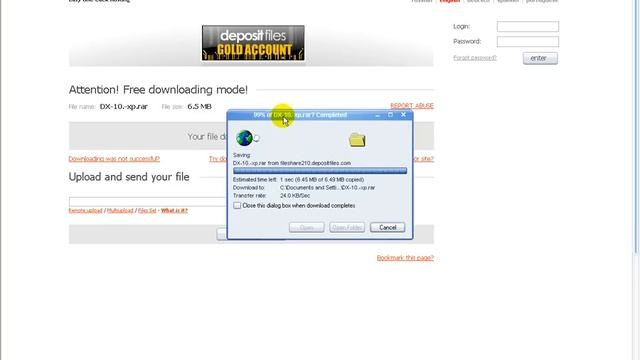Click Remote upload link
Screen dimensions: 640x360
(x=85, y=211)
